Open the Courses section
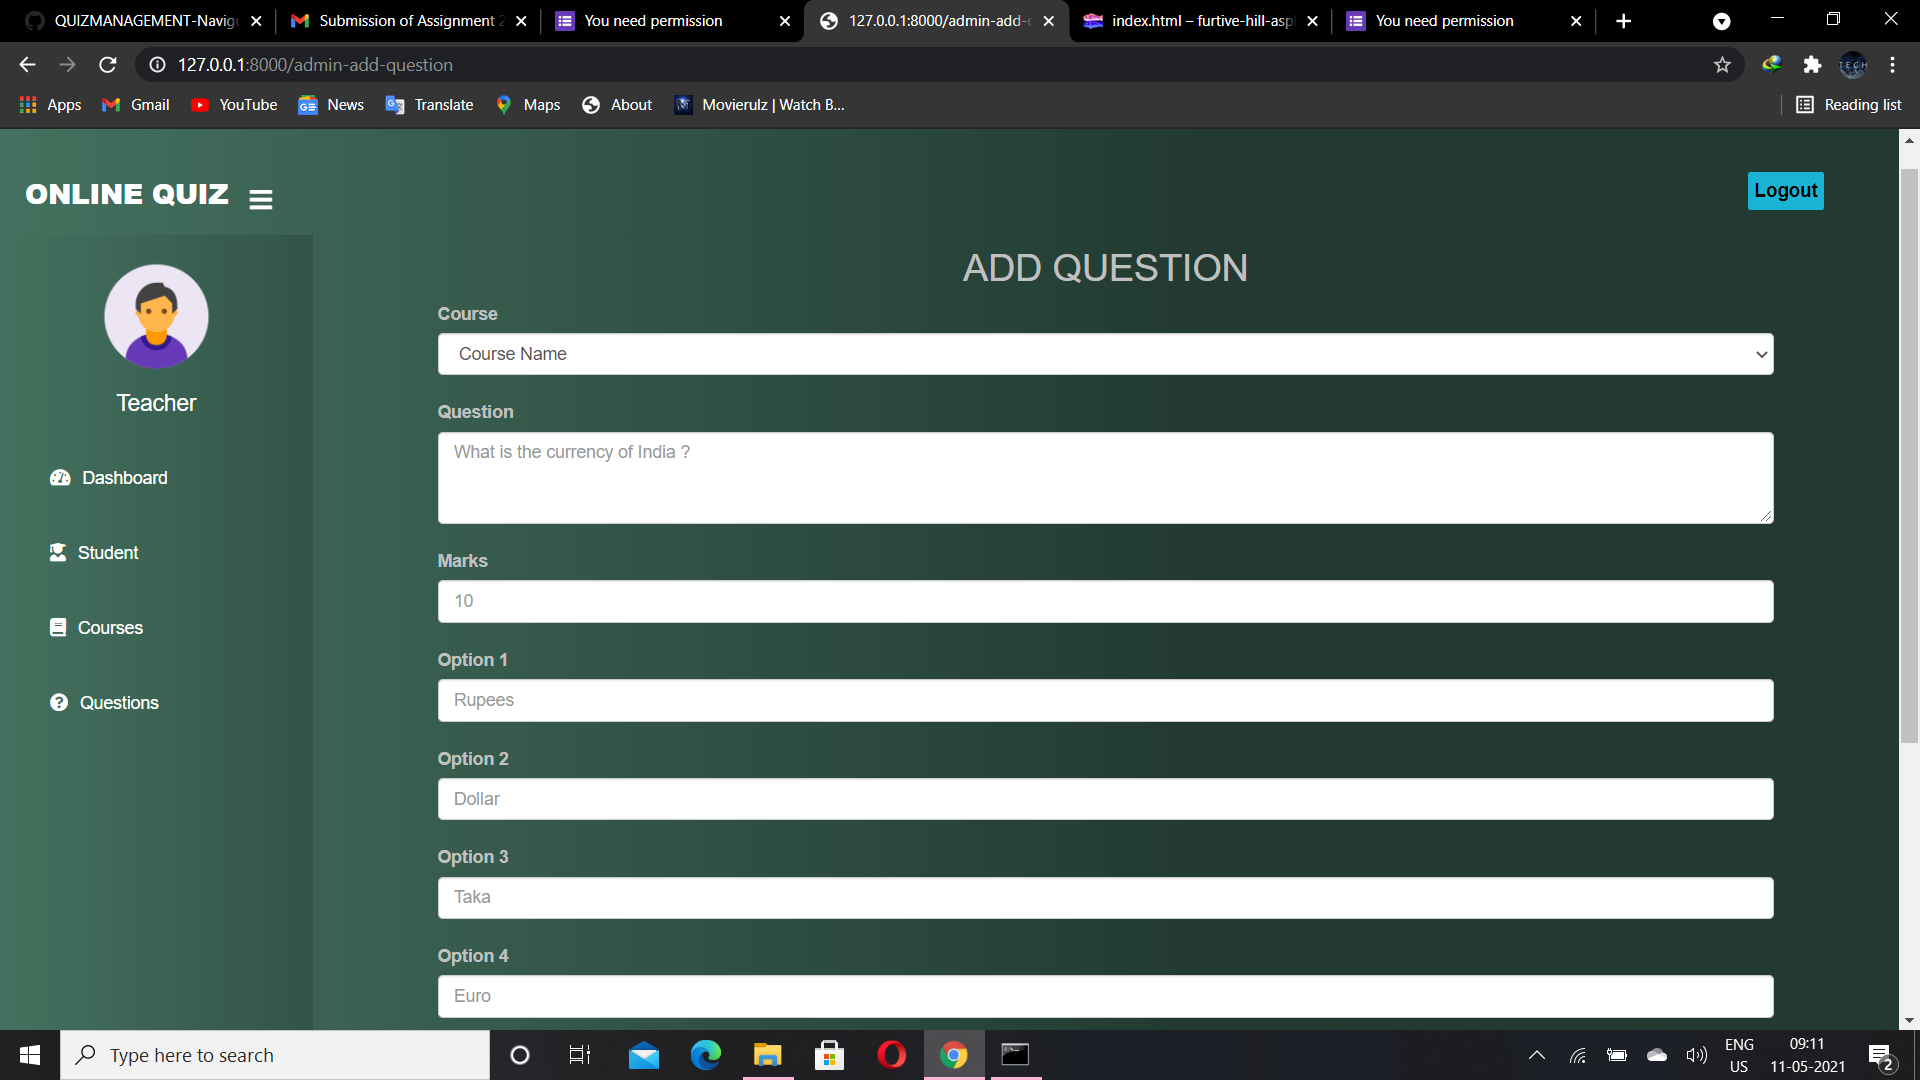The image size is (1920, 1080). point(110,627)
